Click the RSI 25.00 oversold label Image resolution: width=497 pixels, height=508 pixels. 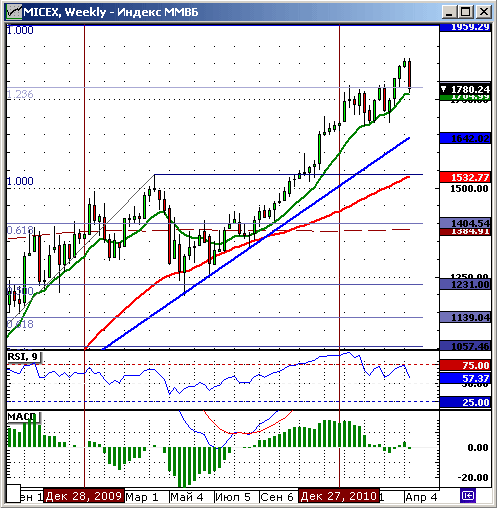point(465,402)
